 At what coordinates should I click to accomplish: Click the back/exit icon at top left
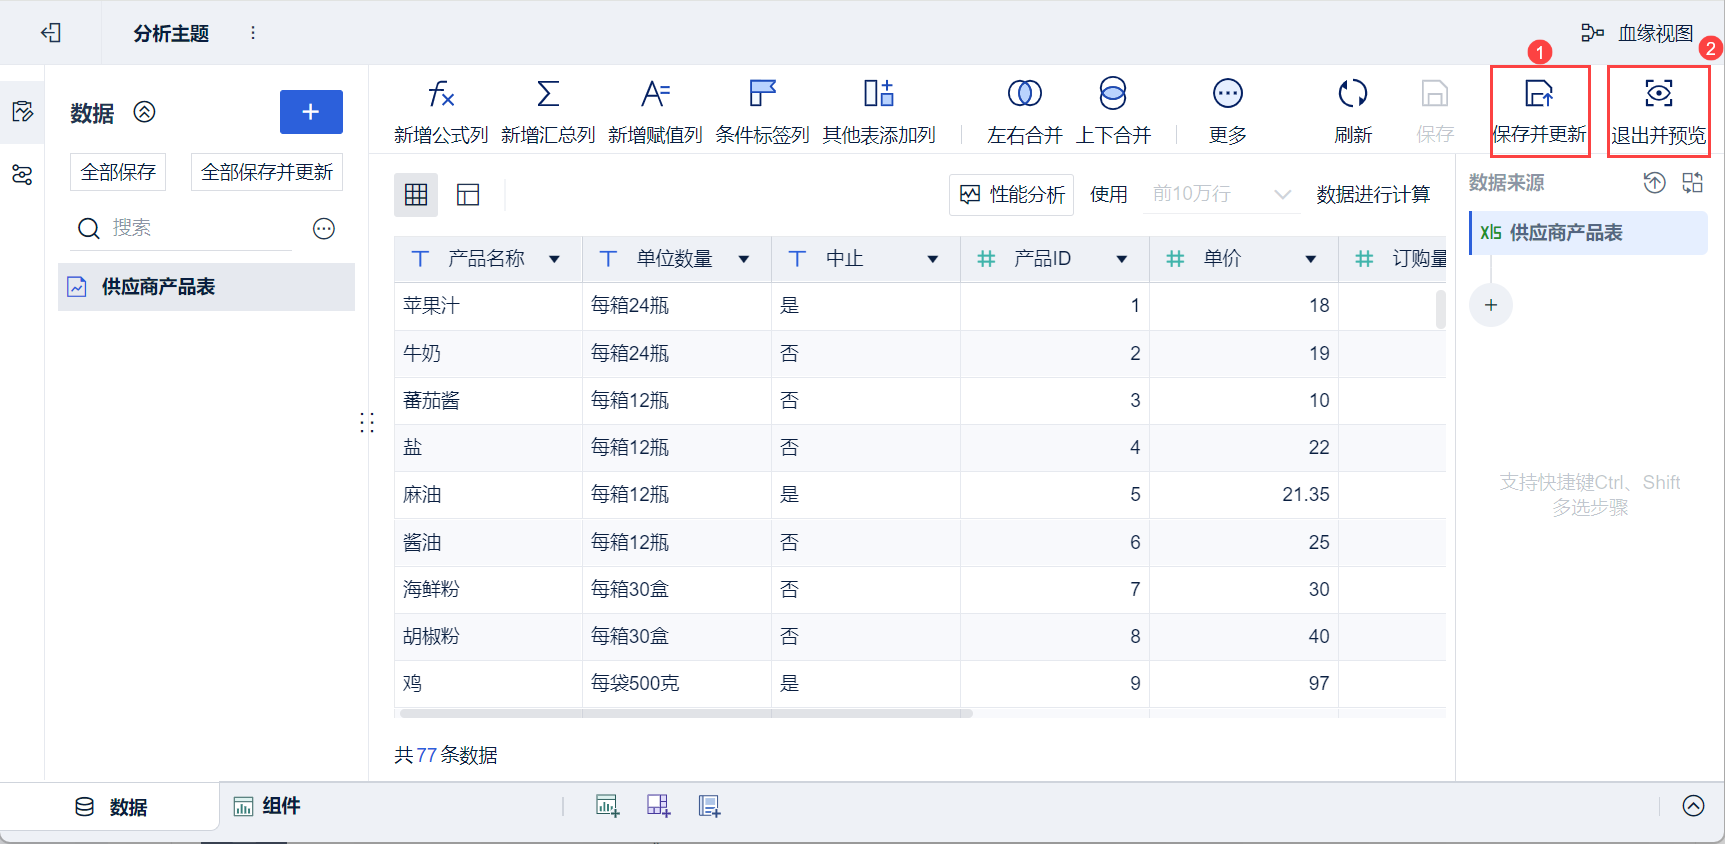[x=51, y=33]
